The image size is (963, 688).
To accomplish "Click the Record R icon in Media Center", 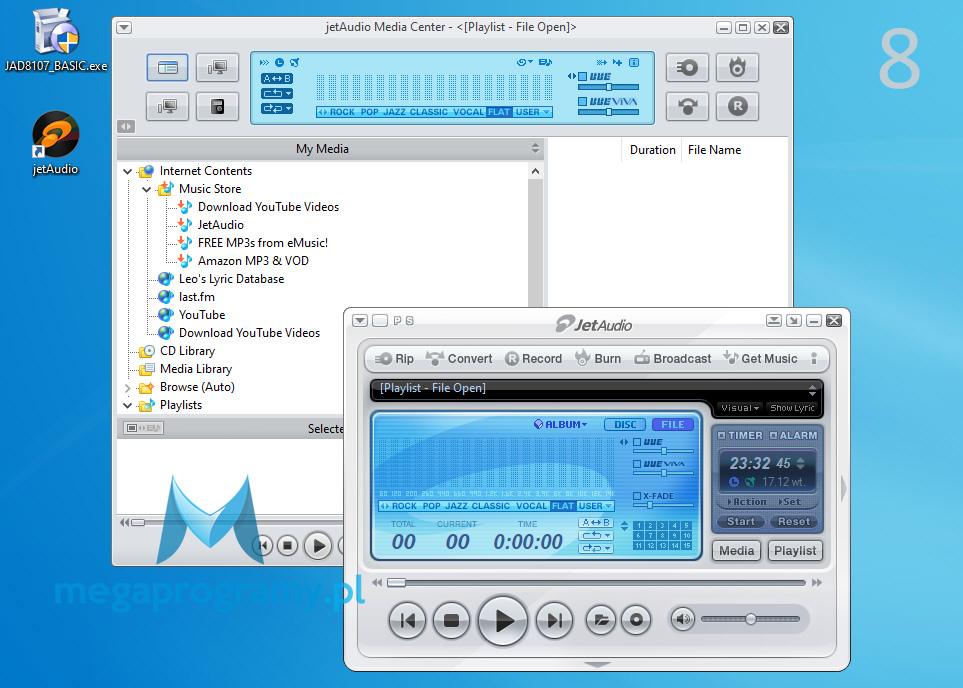I will (x=737, y=107).
